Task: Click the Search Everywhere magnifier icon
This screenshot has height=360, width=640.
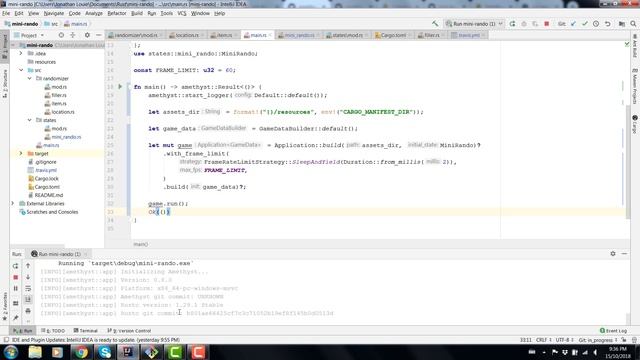Action: pyautogui.click(x=633, y=24)
